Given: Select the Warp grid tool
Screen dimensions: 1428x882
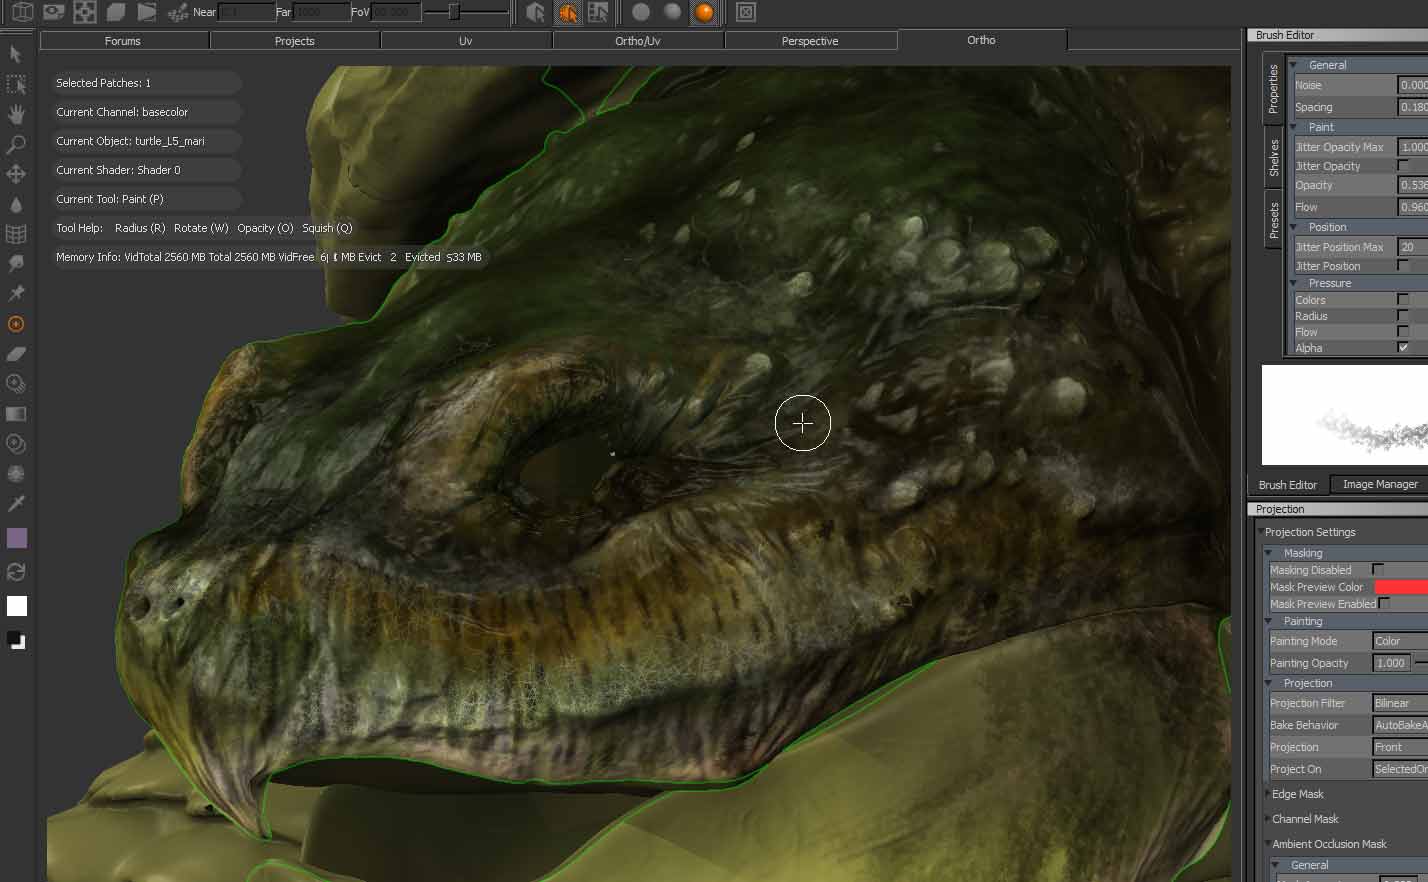Looking at the screenshot, I should (x=16, y=234).
